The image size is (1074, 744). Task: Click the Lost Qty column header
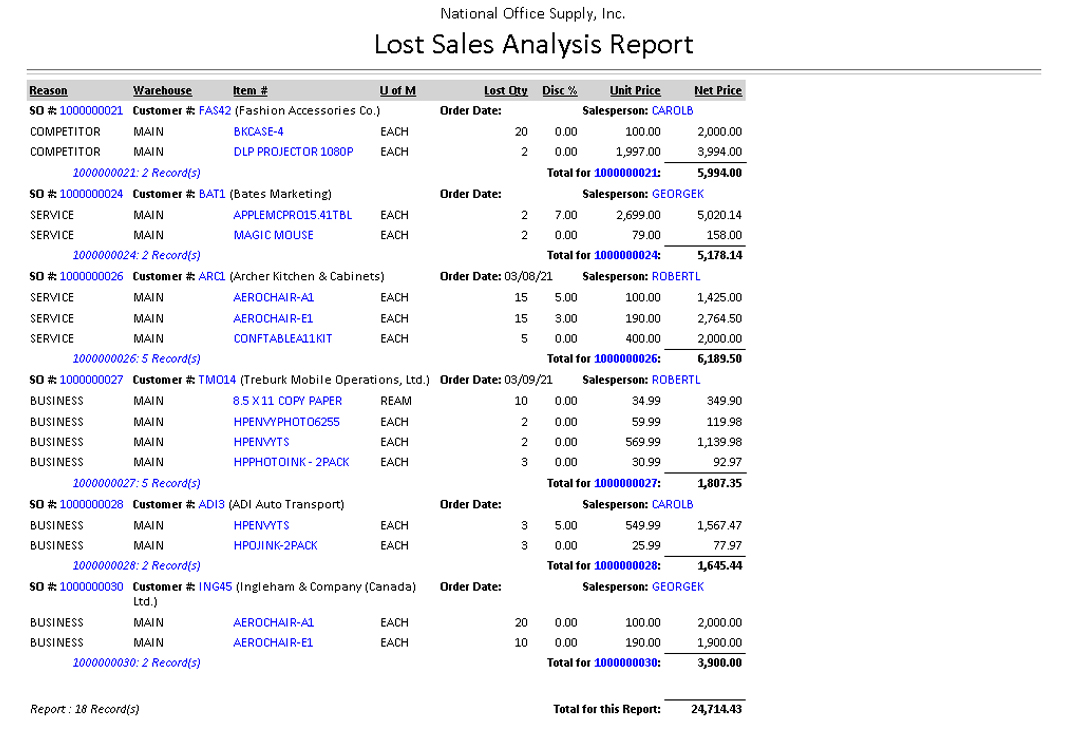coord(505,91)
